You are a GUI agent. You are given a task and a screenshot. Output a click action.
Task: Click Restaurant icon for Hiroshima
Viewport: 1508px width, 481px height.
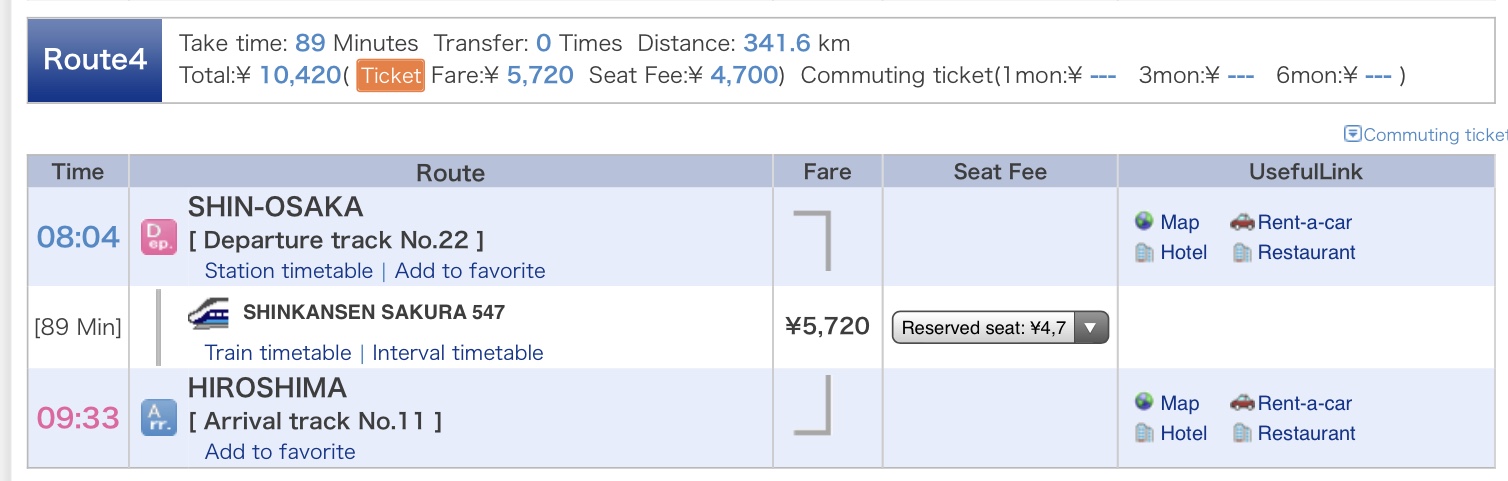click(1242, 433)
